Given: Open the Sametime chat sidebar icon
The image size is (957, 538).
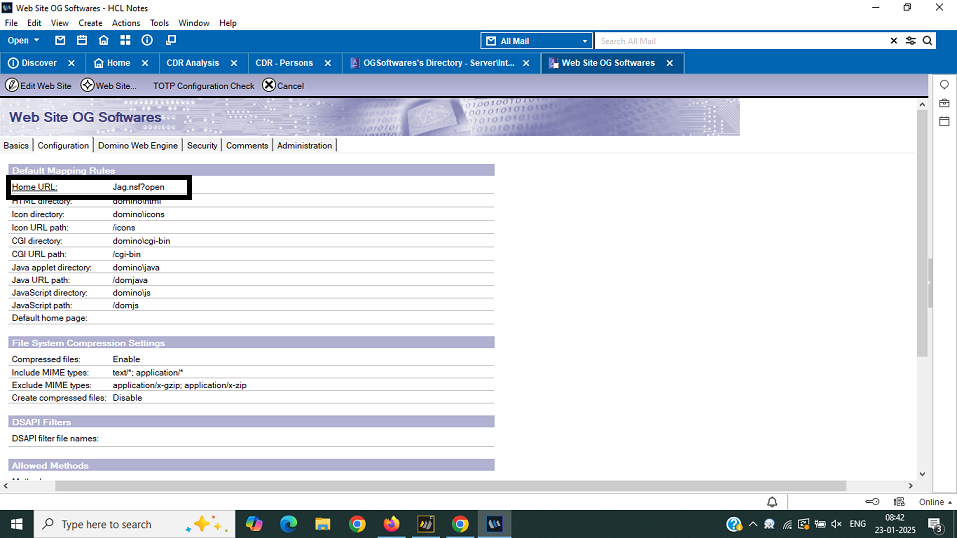Looking at the screenshot, I should click(x=944, y=85).
